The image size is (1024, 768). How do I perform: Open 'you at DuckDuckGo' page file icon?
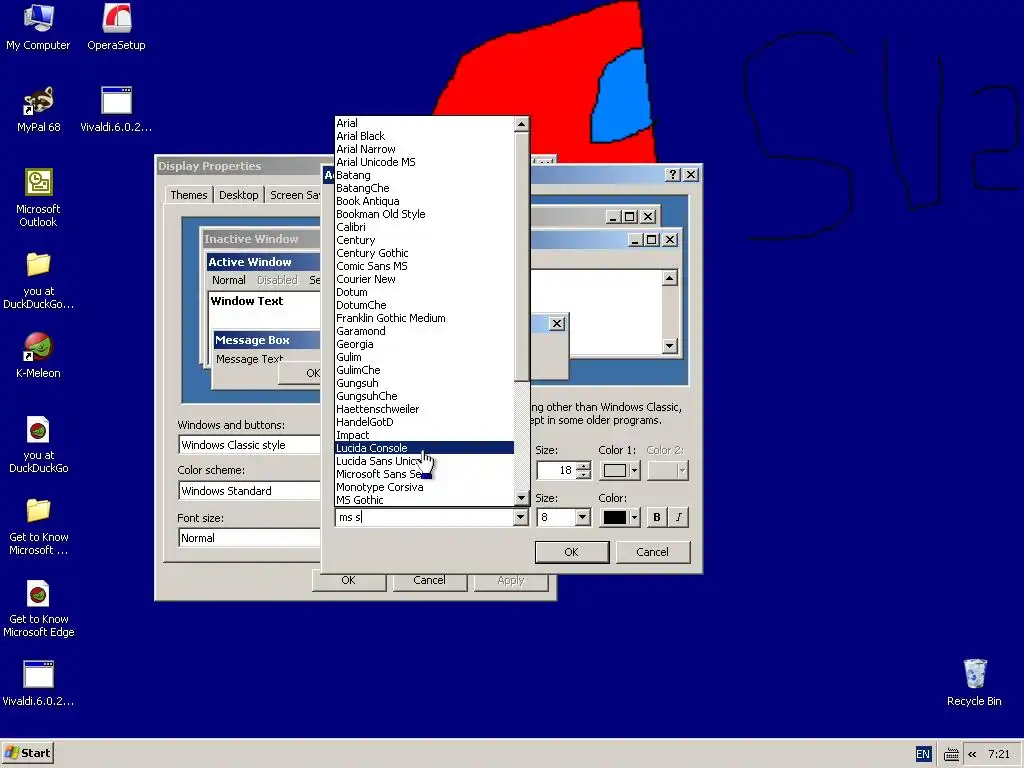(x=38, y=444)
